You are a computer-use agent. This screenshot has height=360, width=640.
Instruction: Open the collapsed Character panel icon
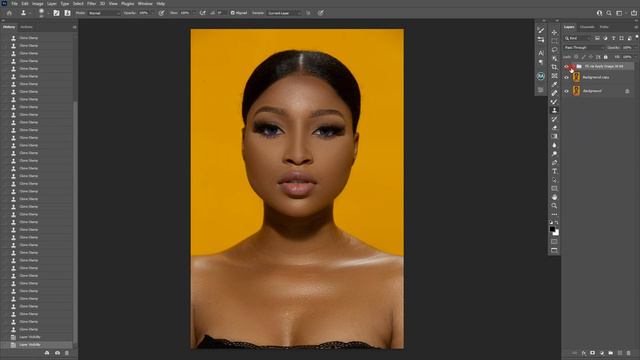coord(541,53)
